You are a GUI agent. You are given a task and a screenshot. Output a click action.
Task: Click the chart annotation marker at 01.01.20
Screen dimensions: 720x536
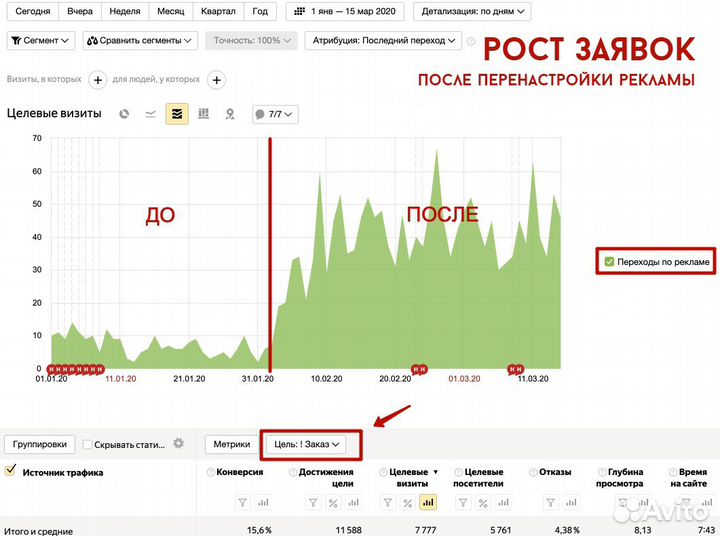(51, 369)
